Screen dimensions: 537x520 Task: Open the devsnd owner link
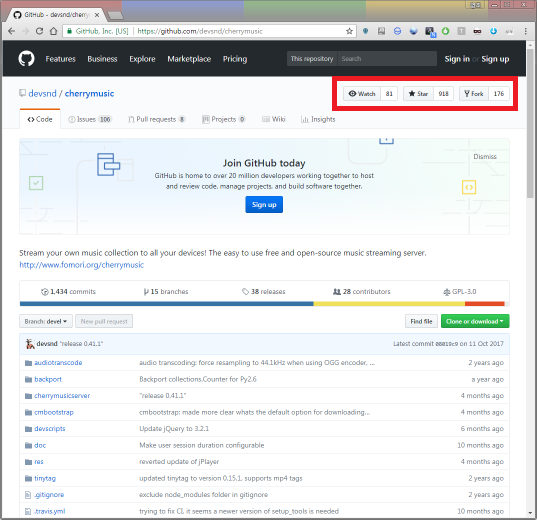click(x=42, y=93)
